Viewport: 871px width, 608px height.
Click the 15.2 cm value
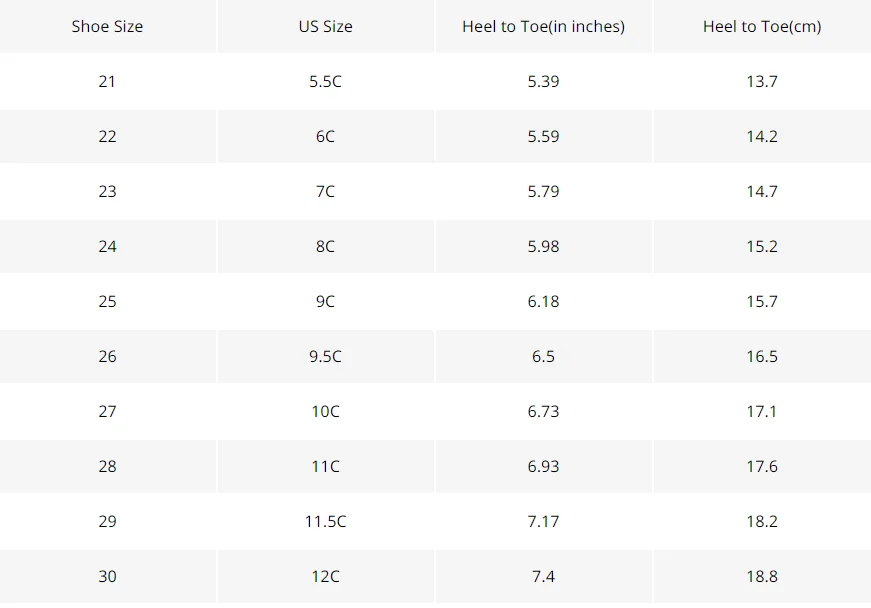[762, 247]
